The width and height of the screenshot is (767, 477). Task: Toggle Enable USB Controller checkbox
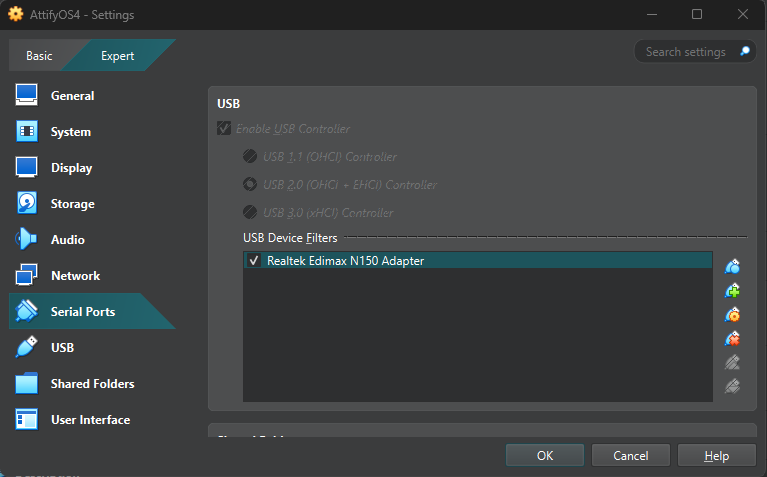coord(224,129)
